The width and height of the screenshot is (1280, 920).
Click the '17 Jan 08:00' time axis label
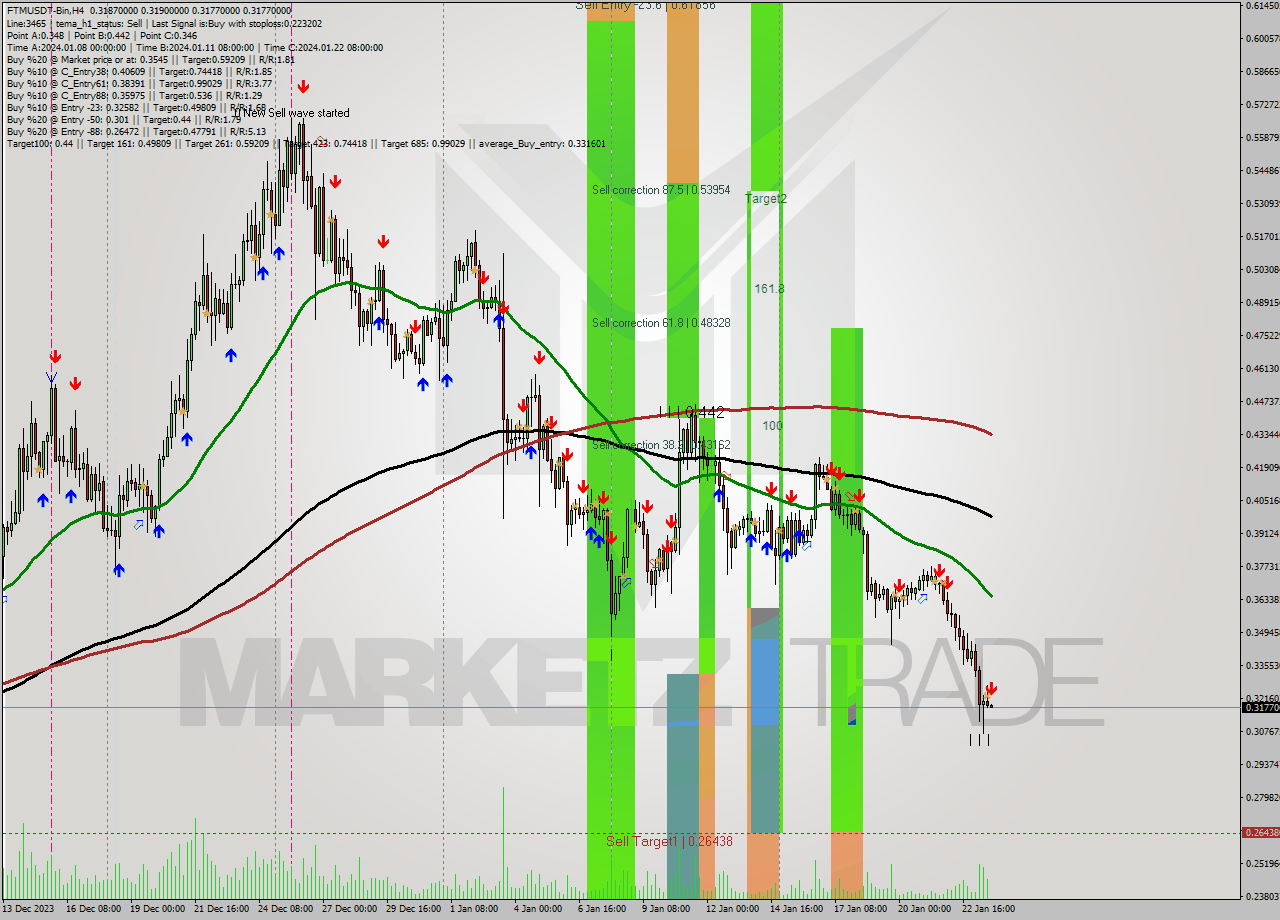[x=861, y=909]
